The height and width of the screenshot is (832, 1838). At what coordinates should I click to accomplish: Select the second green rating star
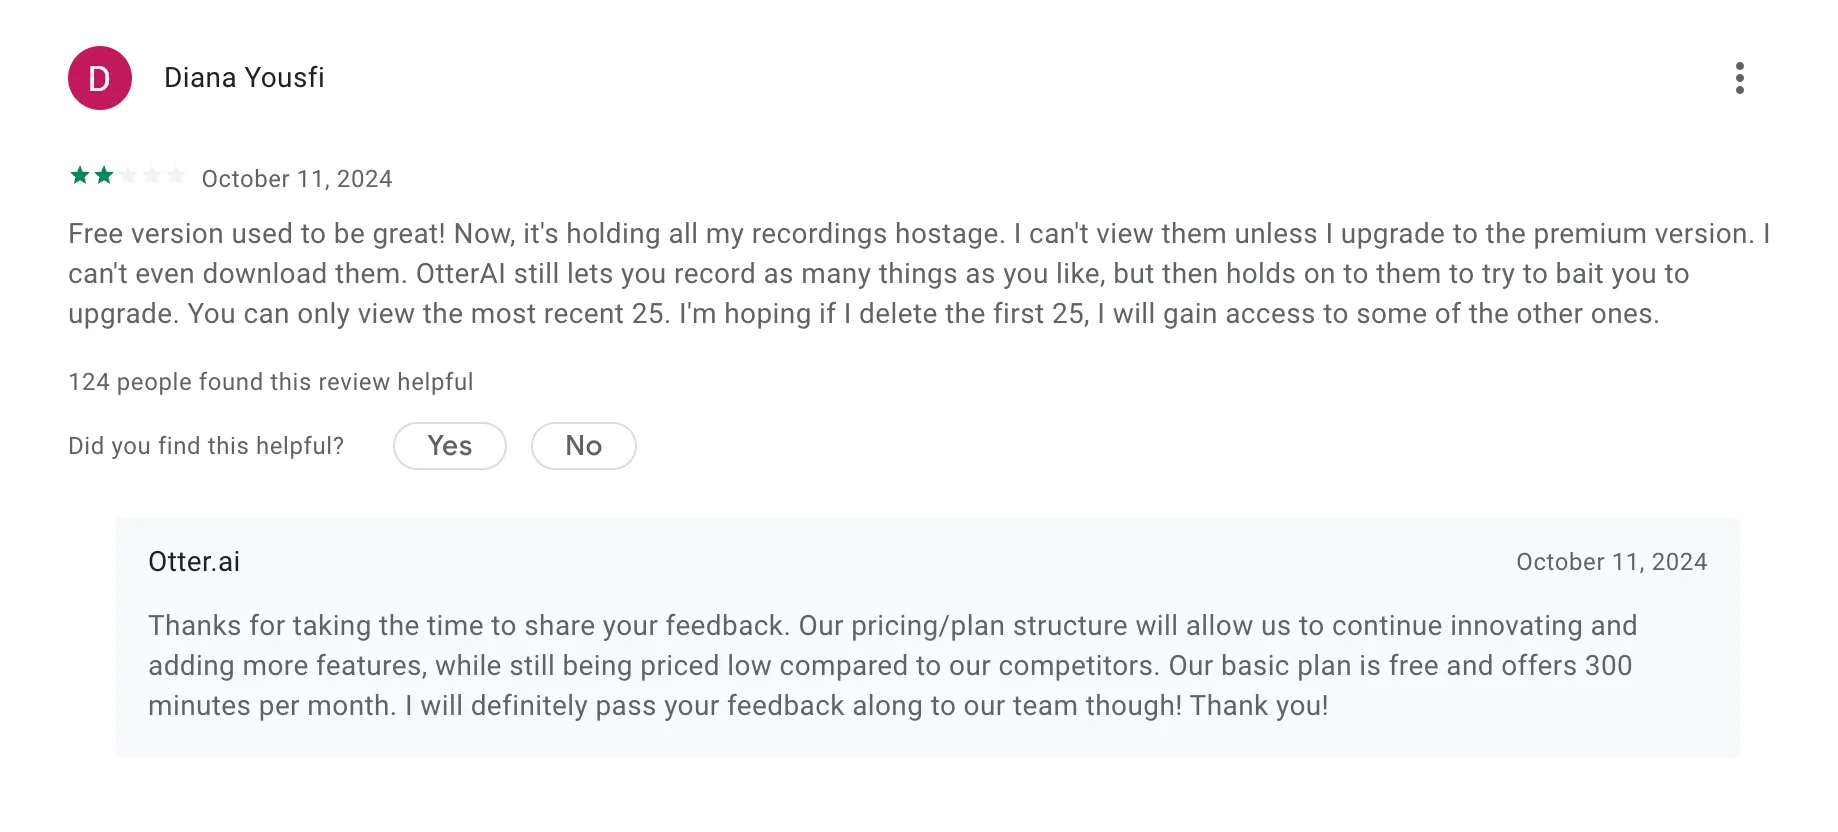point(104,176)
